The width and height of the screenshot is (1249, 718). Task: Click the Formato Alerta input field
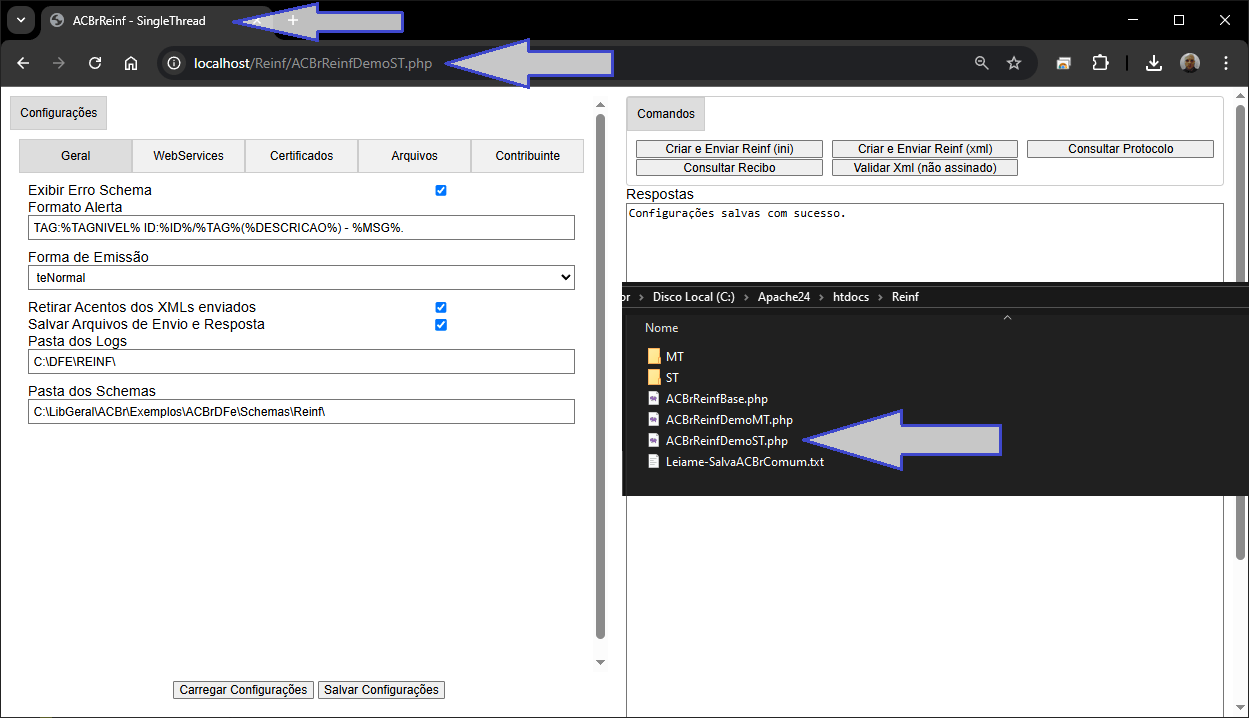pyautogui.click(x=301, y=228)
